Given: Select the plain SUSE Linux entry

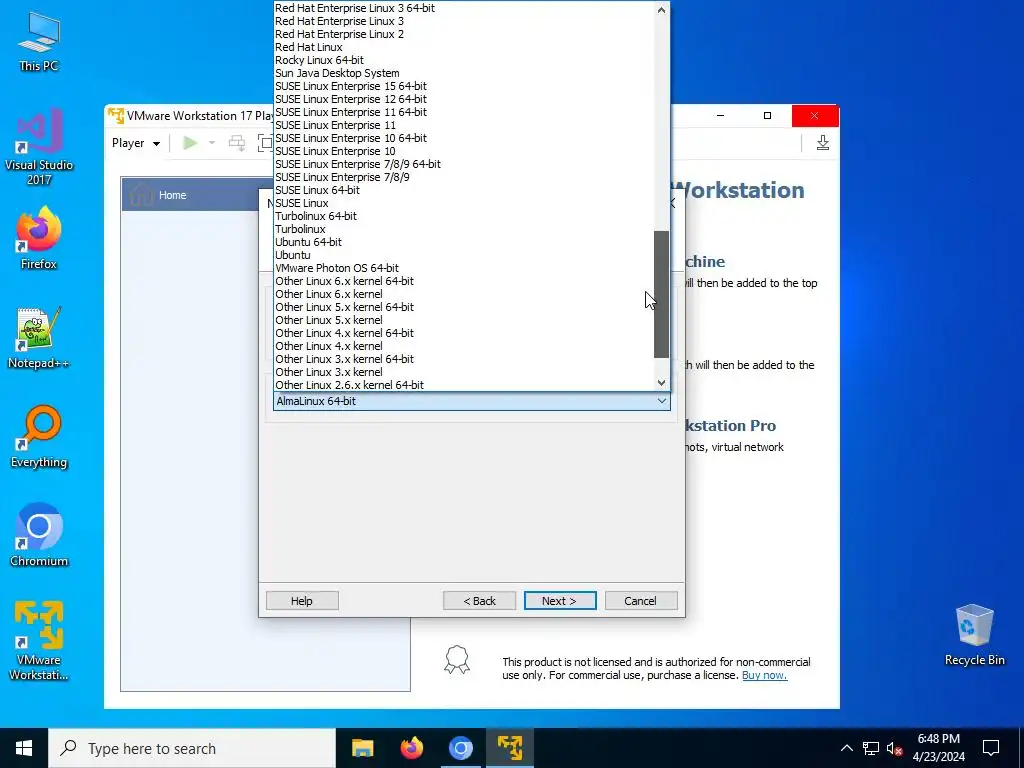Looking at the screenshot, I should (464, 203).
